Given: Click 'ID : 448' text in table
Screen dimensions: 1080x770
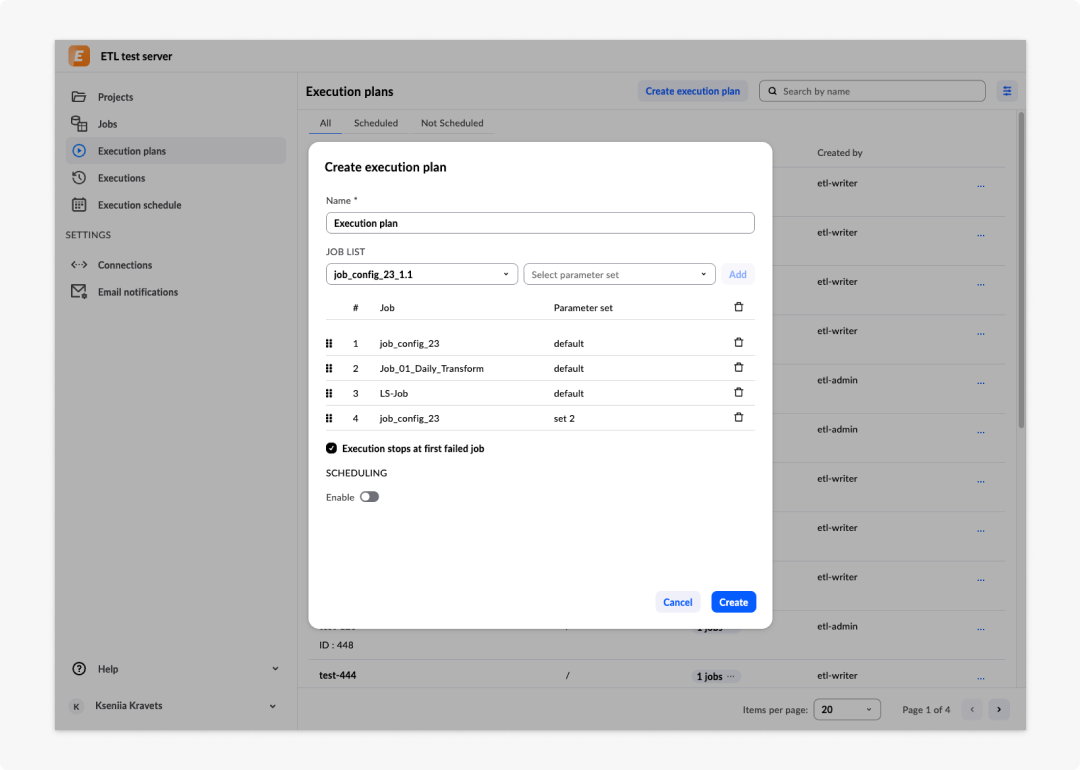Looking at the screenshot, I should click(336, 645).
